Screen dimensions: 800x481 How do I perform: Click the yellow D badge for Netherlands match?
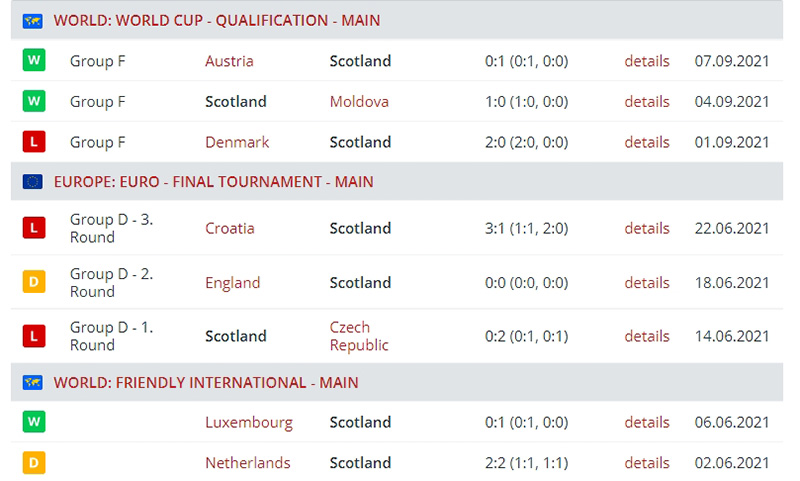(34, 463)
